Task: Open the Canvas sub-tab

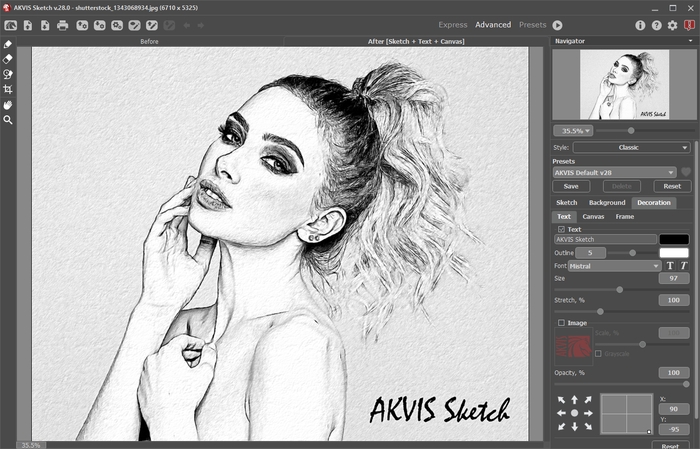Action: point(593,216)
